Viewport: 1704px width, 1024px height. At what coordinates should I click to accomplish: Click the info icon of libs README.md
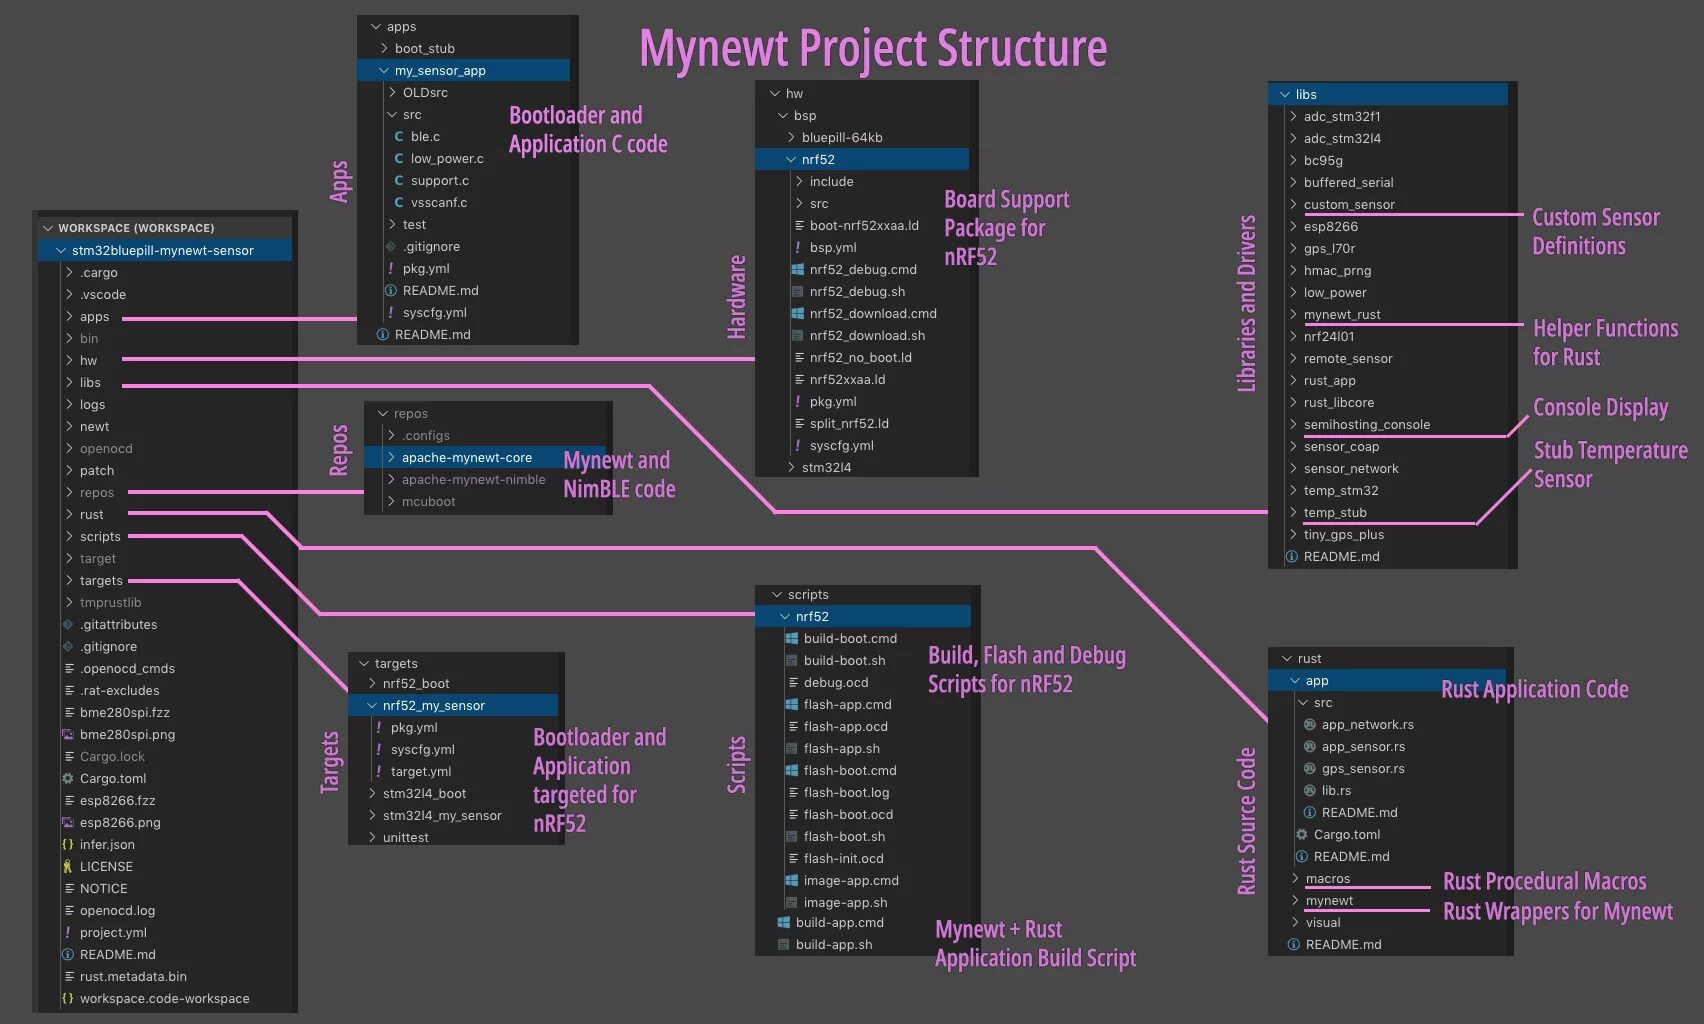(x=1292, y=556)
